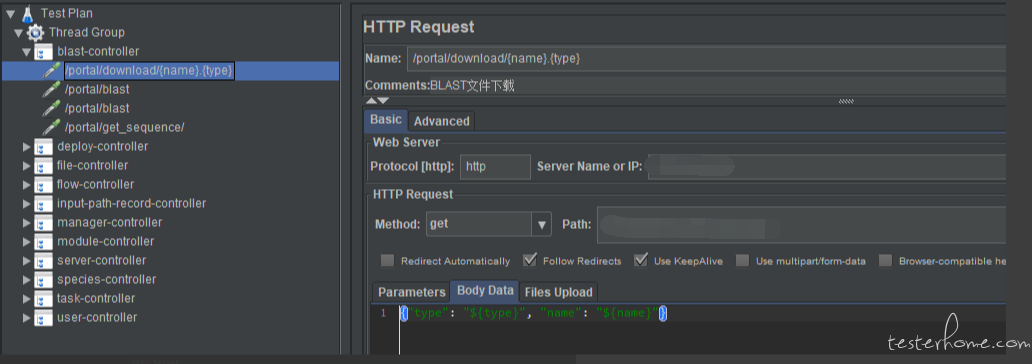Image resolution: width=1033 pixels, height=364 pixels.
Task: Expand the flow-controller node
Action: tap(26, 185)
